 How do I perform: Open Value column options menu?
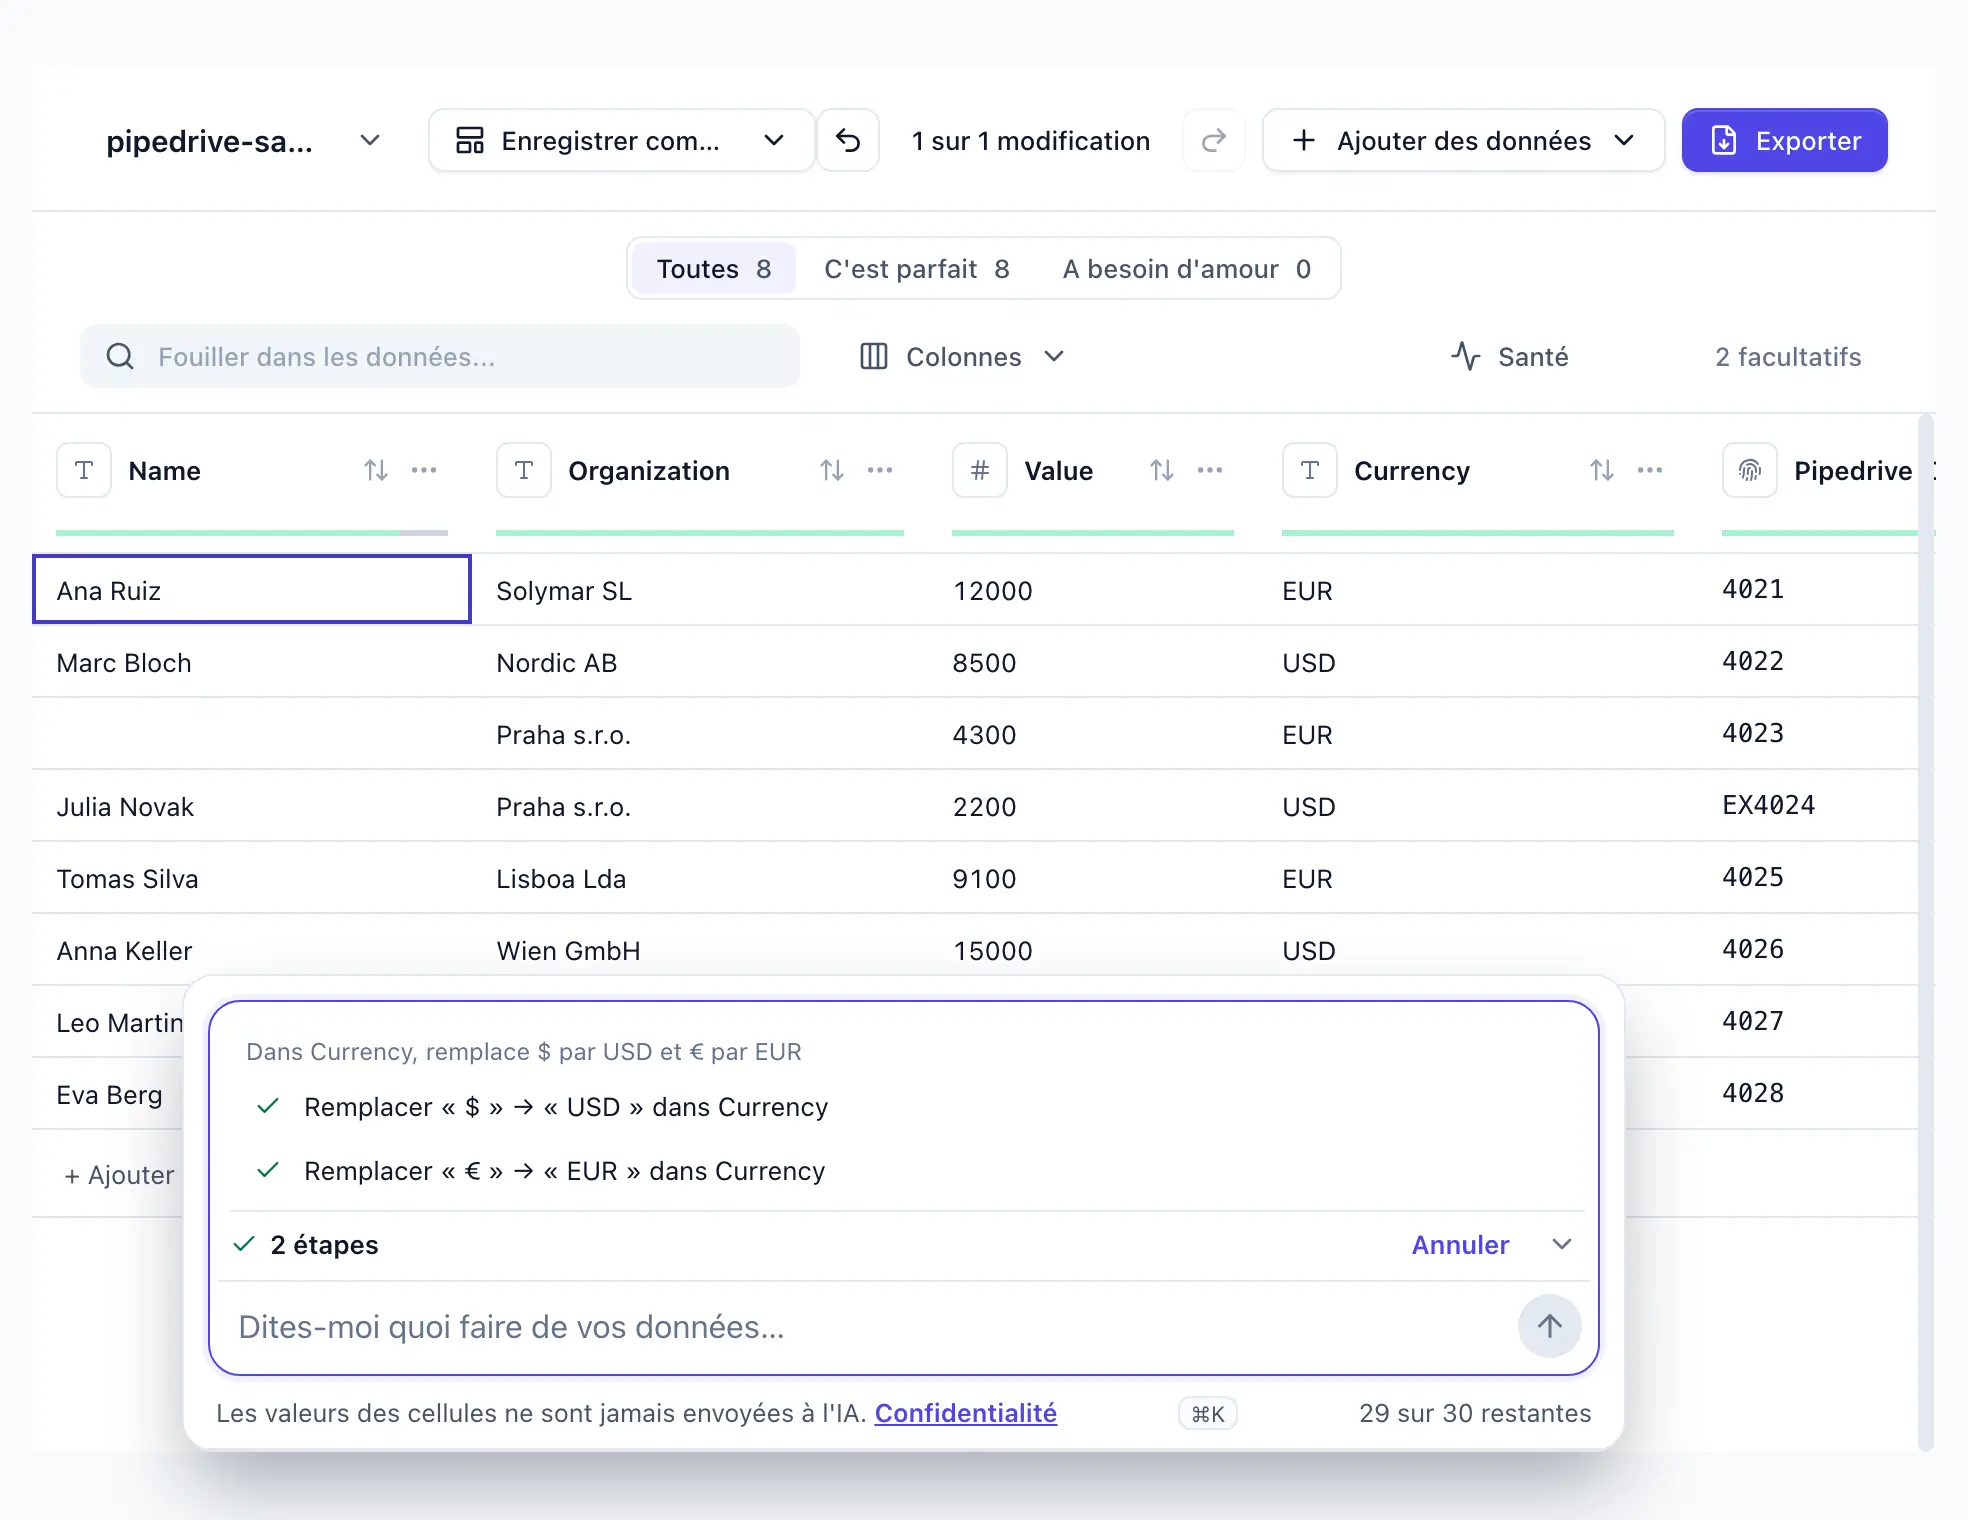pos(1210,470)
